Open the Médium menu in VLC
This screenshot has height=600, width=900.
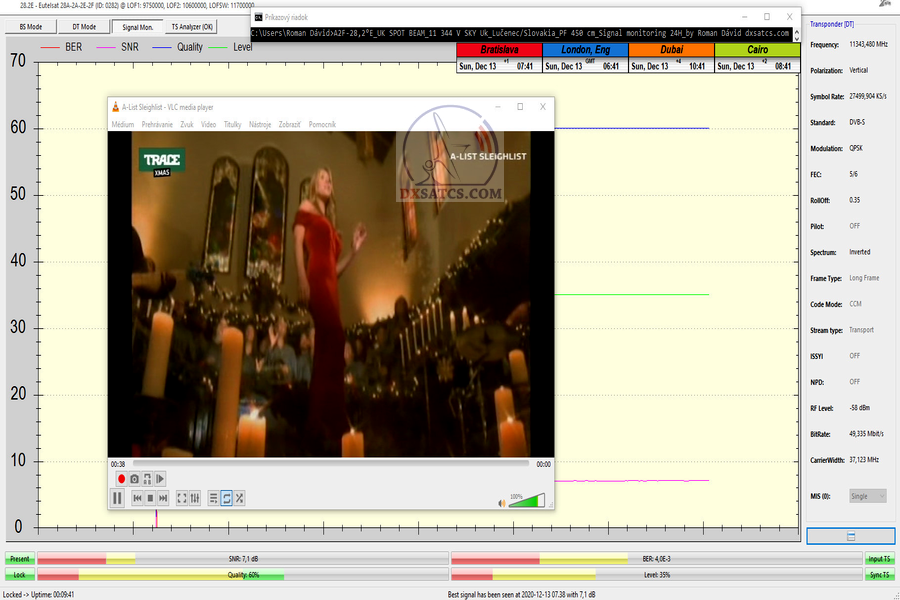(123, 124)
